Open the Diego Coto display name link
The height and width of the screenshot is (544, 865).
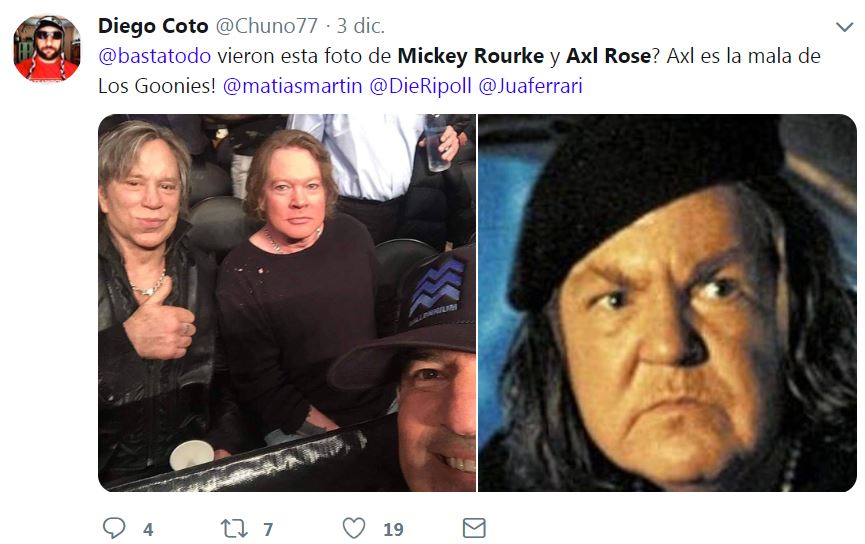[x=153, y=26]
